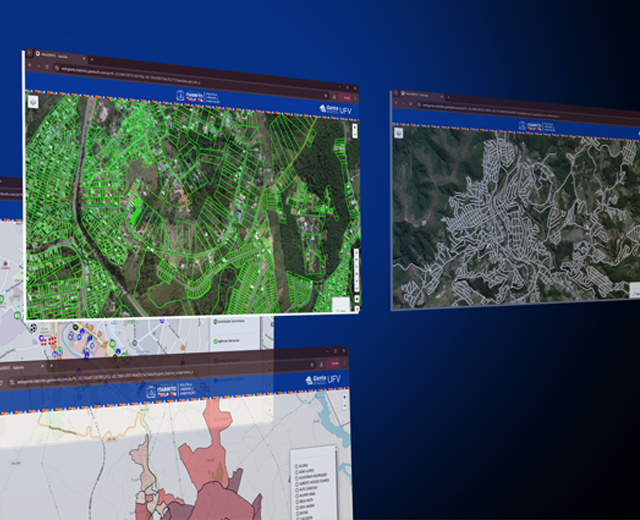Open the layers icon on the gray street map
Image resolution: width=640 pixels, height=520 pixels.
(398, 131)
